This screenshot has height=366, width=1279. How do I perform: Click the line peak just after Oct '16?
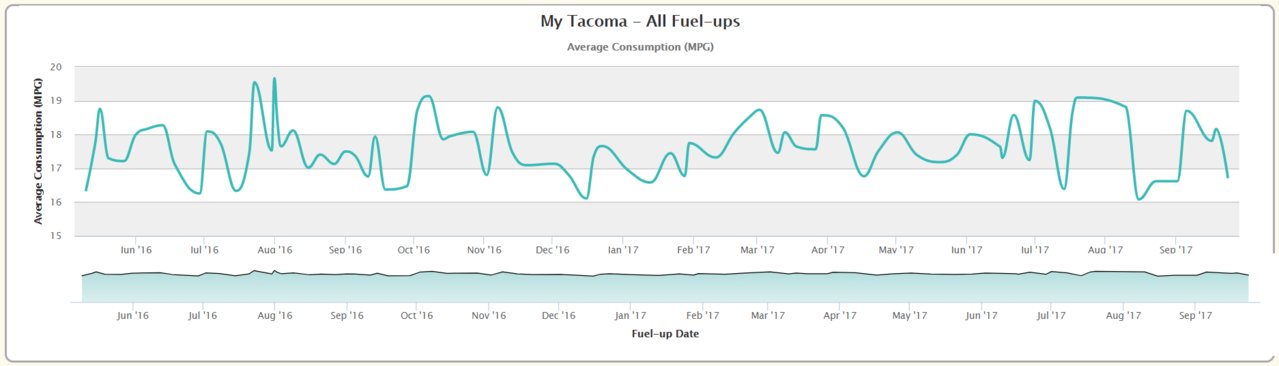click(427, 96)
